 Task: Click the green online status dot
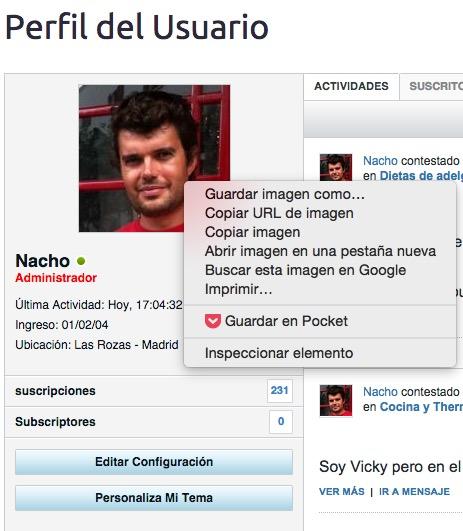(81, 261)
